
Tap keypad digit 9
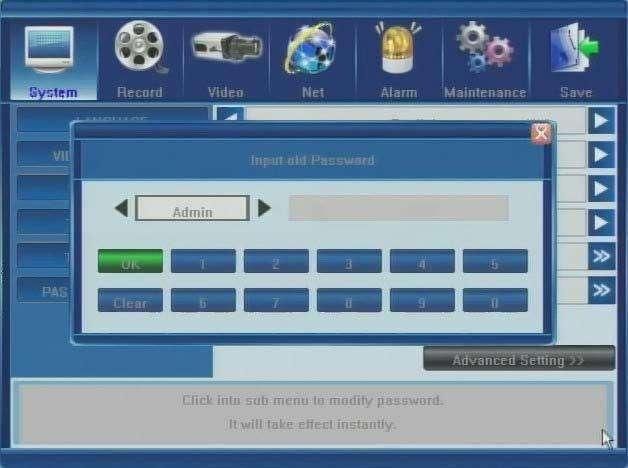tap(422, 300)
